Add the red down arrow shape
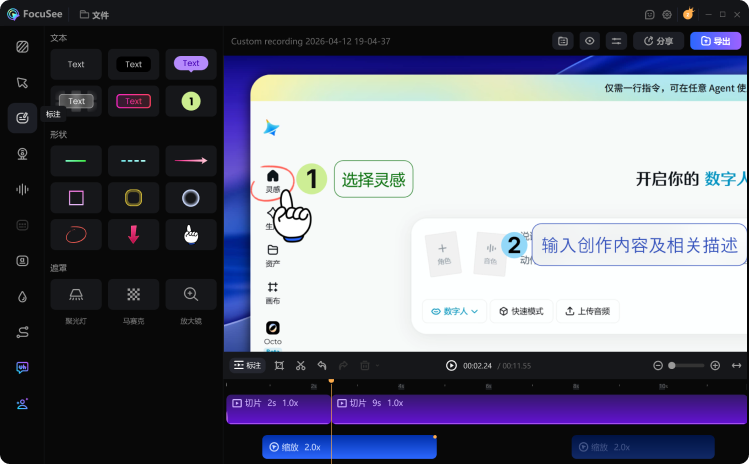The image size is (749, 464). (x=133, y=235)
